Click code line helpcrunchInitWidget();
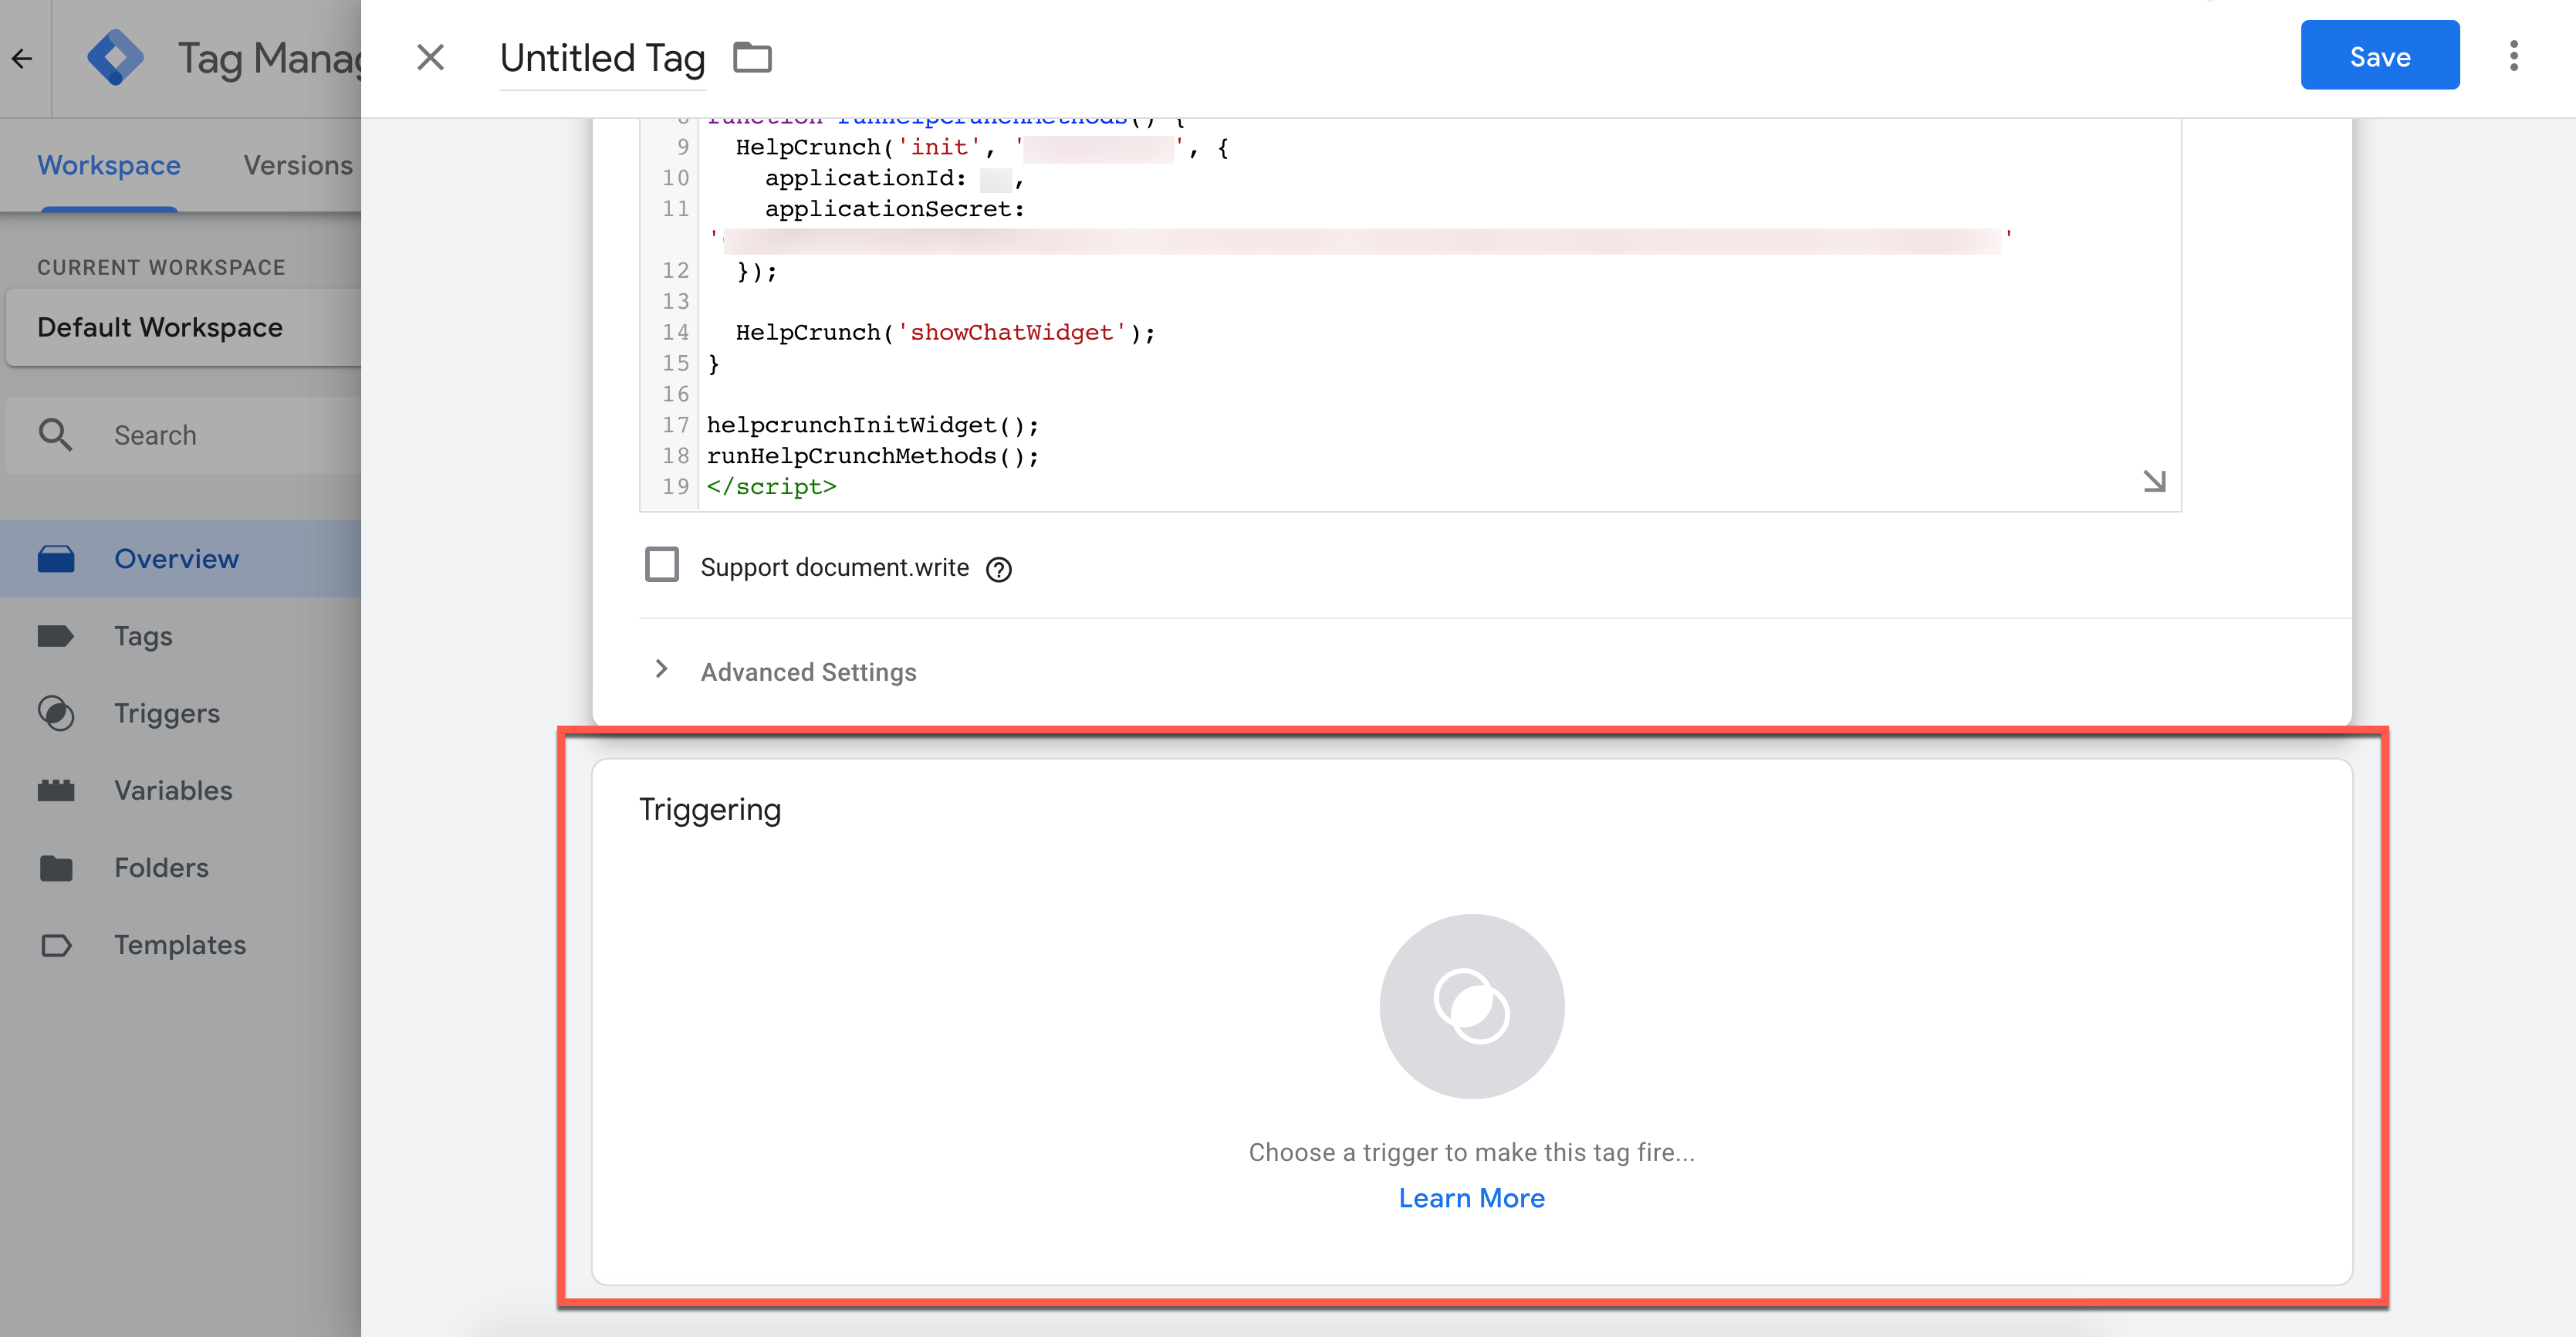Viewport: 2576px width, 1337px height. tap(872, 425)
